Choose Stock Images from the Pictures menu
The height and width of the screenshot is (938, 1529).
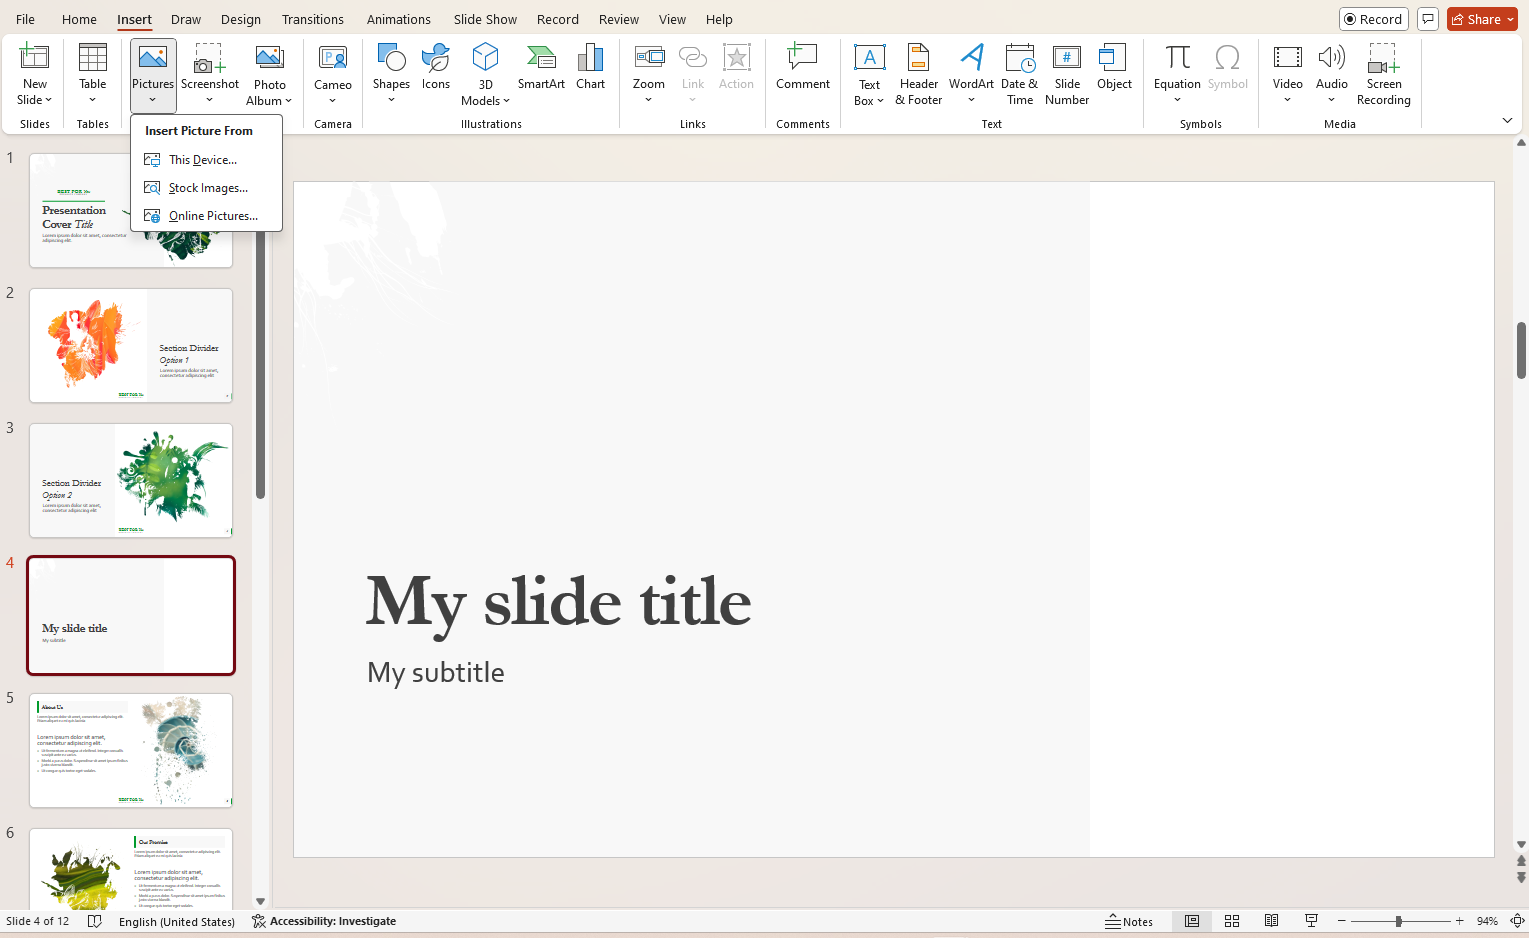[207, 187]
